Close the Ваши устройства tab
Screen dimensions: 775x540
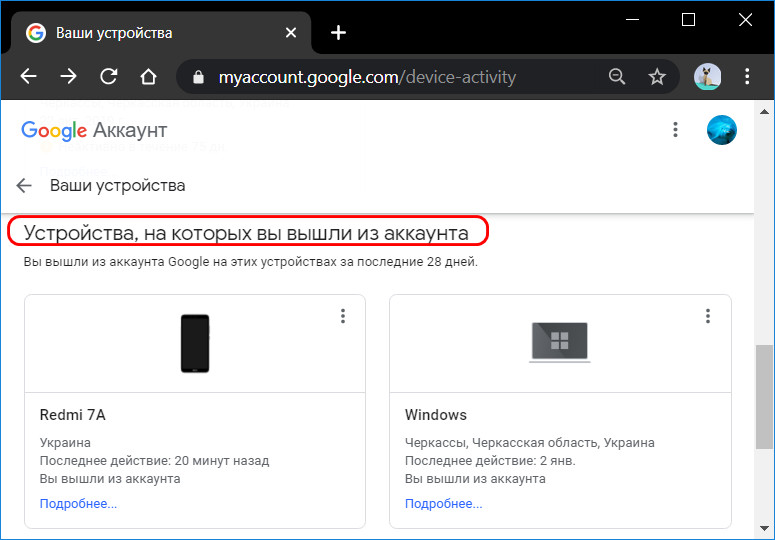pos(291,33)
